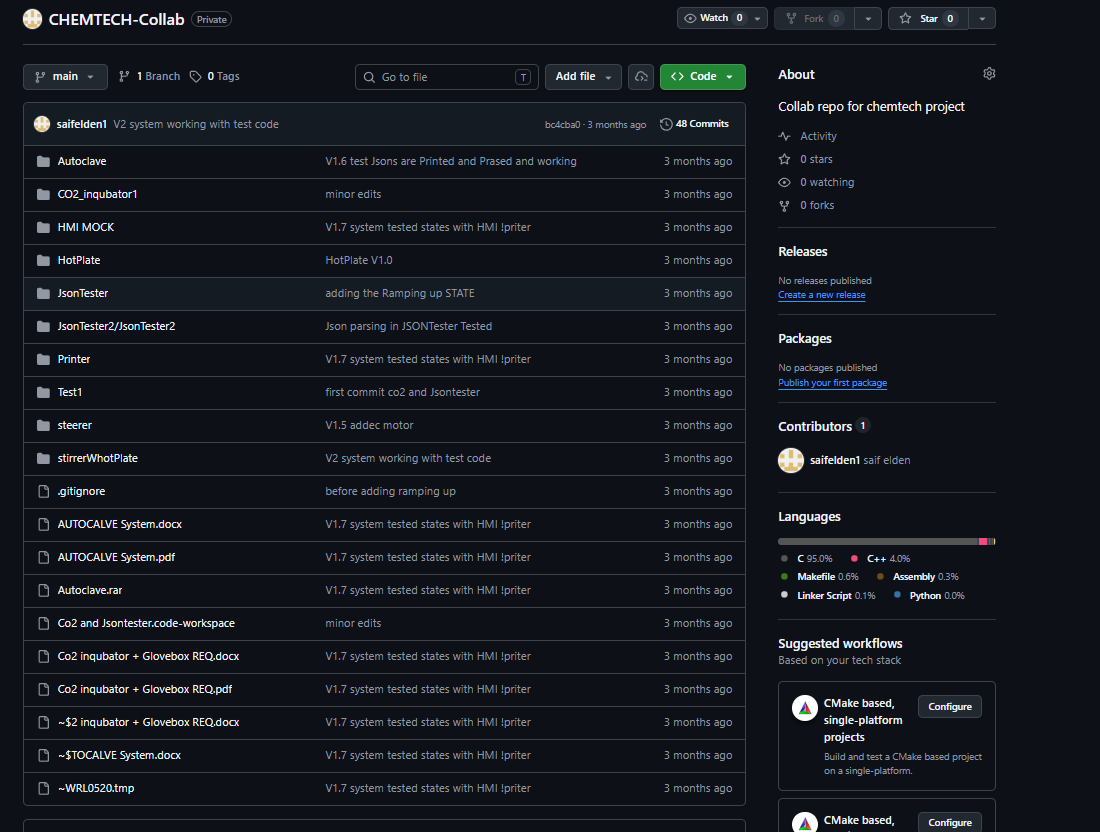Screen dimensions: 1100x832
Task: Click the Autoclave folder icon
Action: coord(43,161)
